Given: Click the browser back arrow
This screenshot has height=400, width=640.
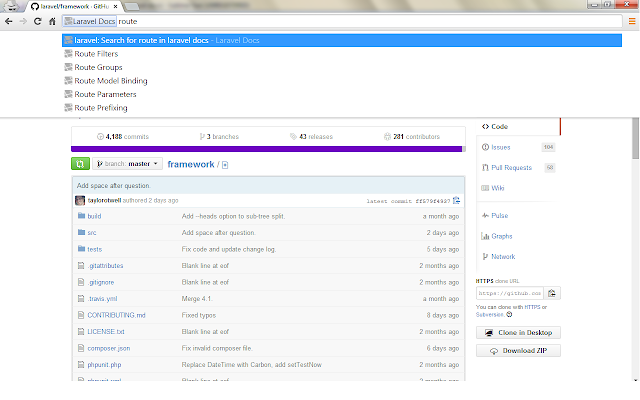Looking at the screenshot, I should click(x=9, y=21).
